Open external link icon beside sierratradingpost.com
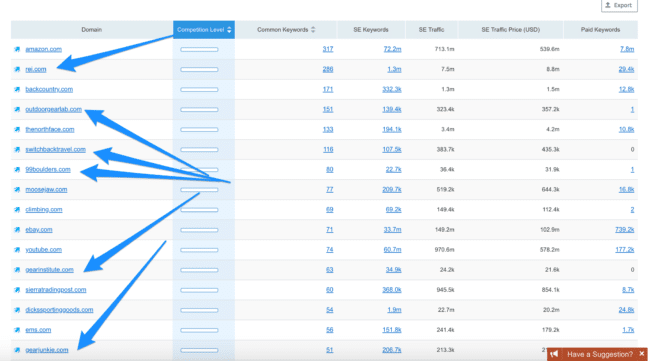The image size is (650, 361). pos(17,290)
